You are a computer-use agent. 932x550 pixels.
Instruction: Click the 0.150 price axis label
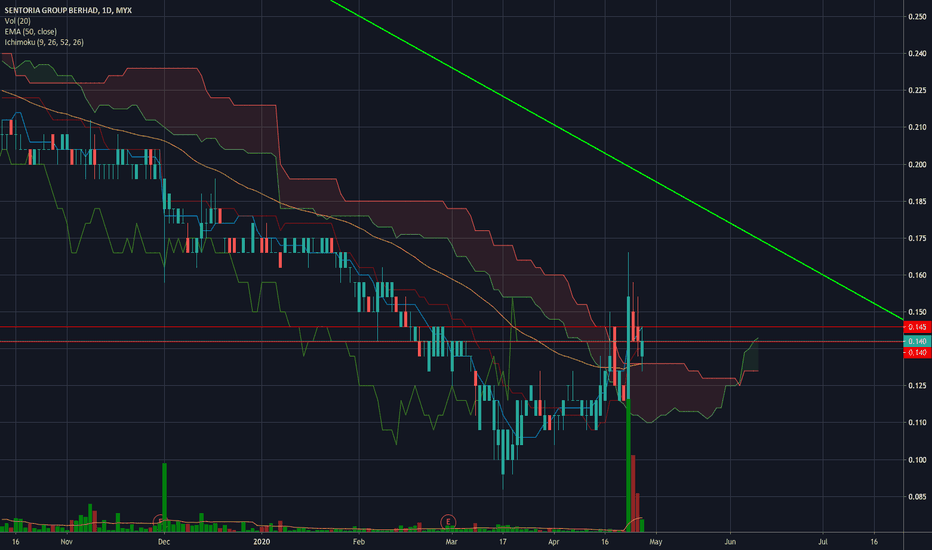(x=917, y=312)
